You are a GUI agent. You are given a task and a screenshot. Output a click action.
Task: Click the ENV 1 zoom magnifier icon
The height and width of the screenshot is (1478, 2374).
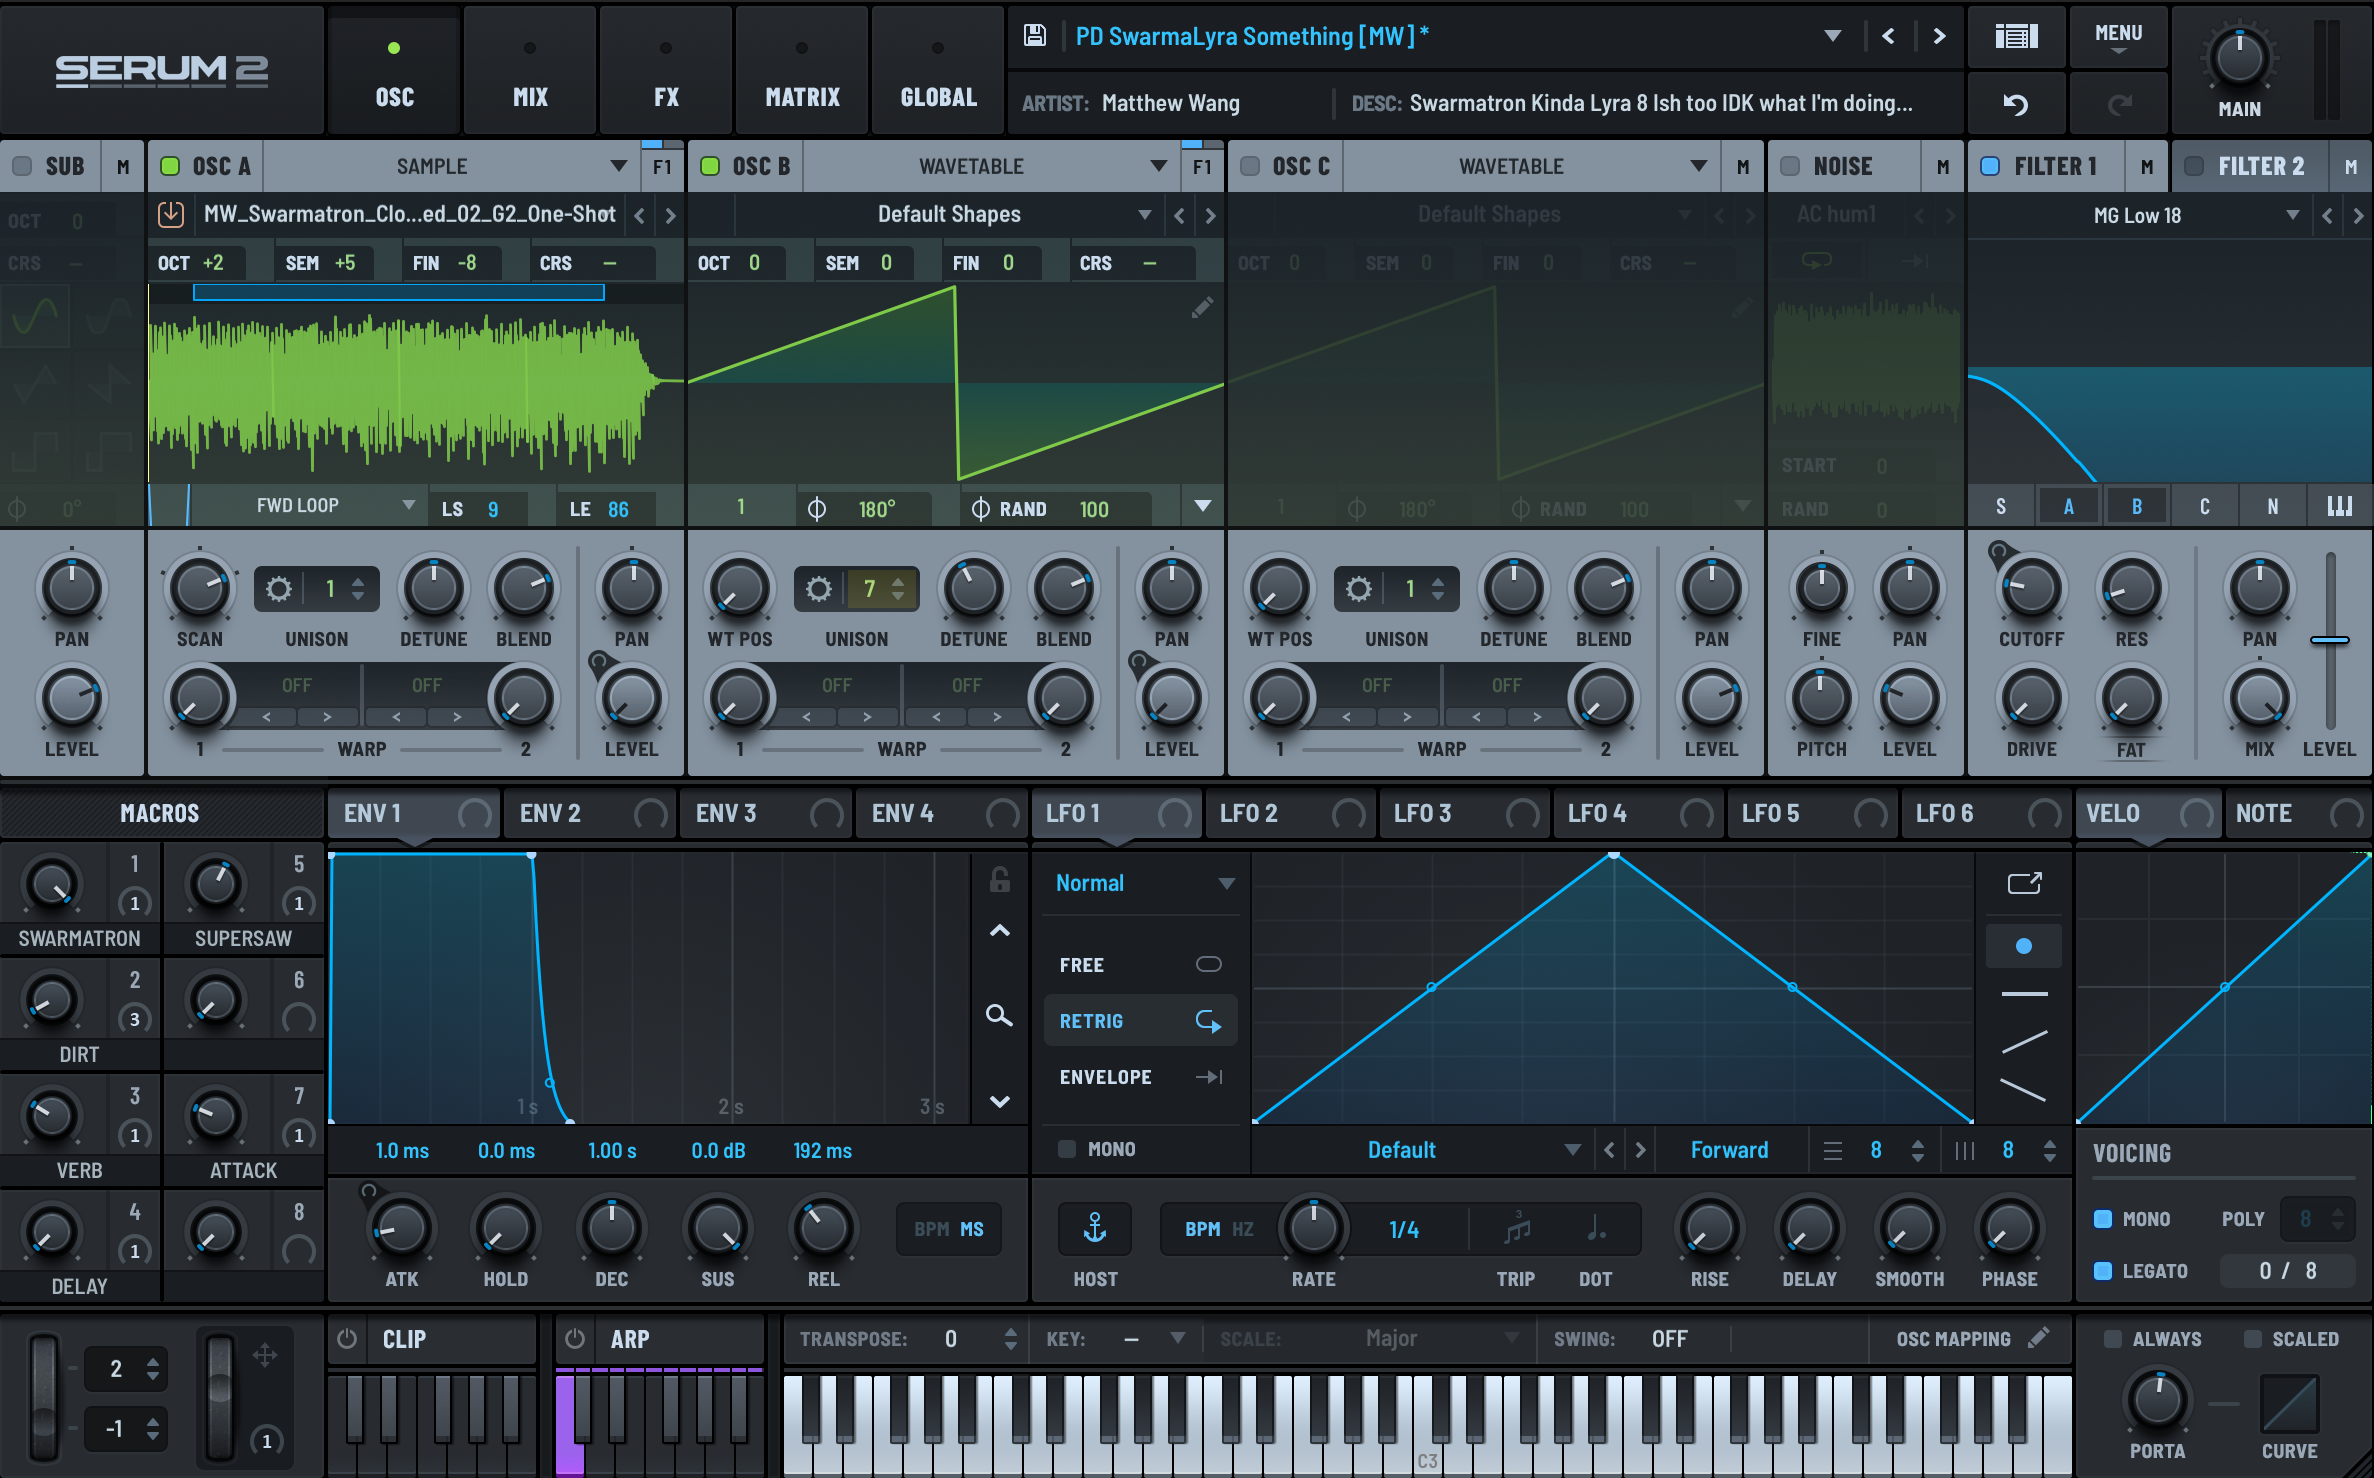999,1016
